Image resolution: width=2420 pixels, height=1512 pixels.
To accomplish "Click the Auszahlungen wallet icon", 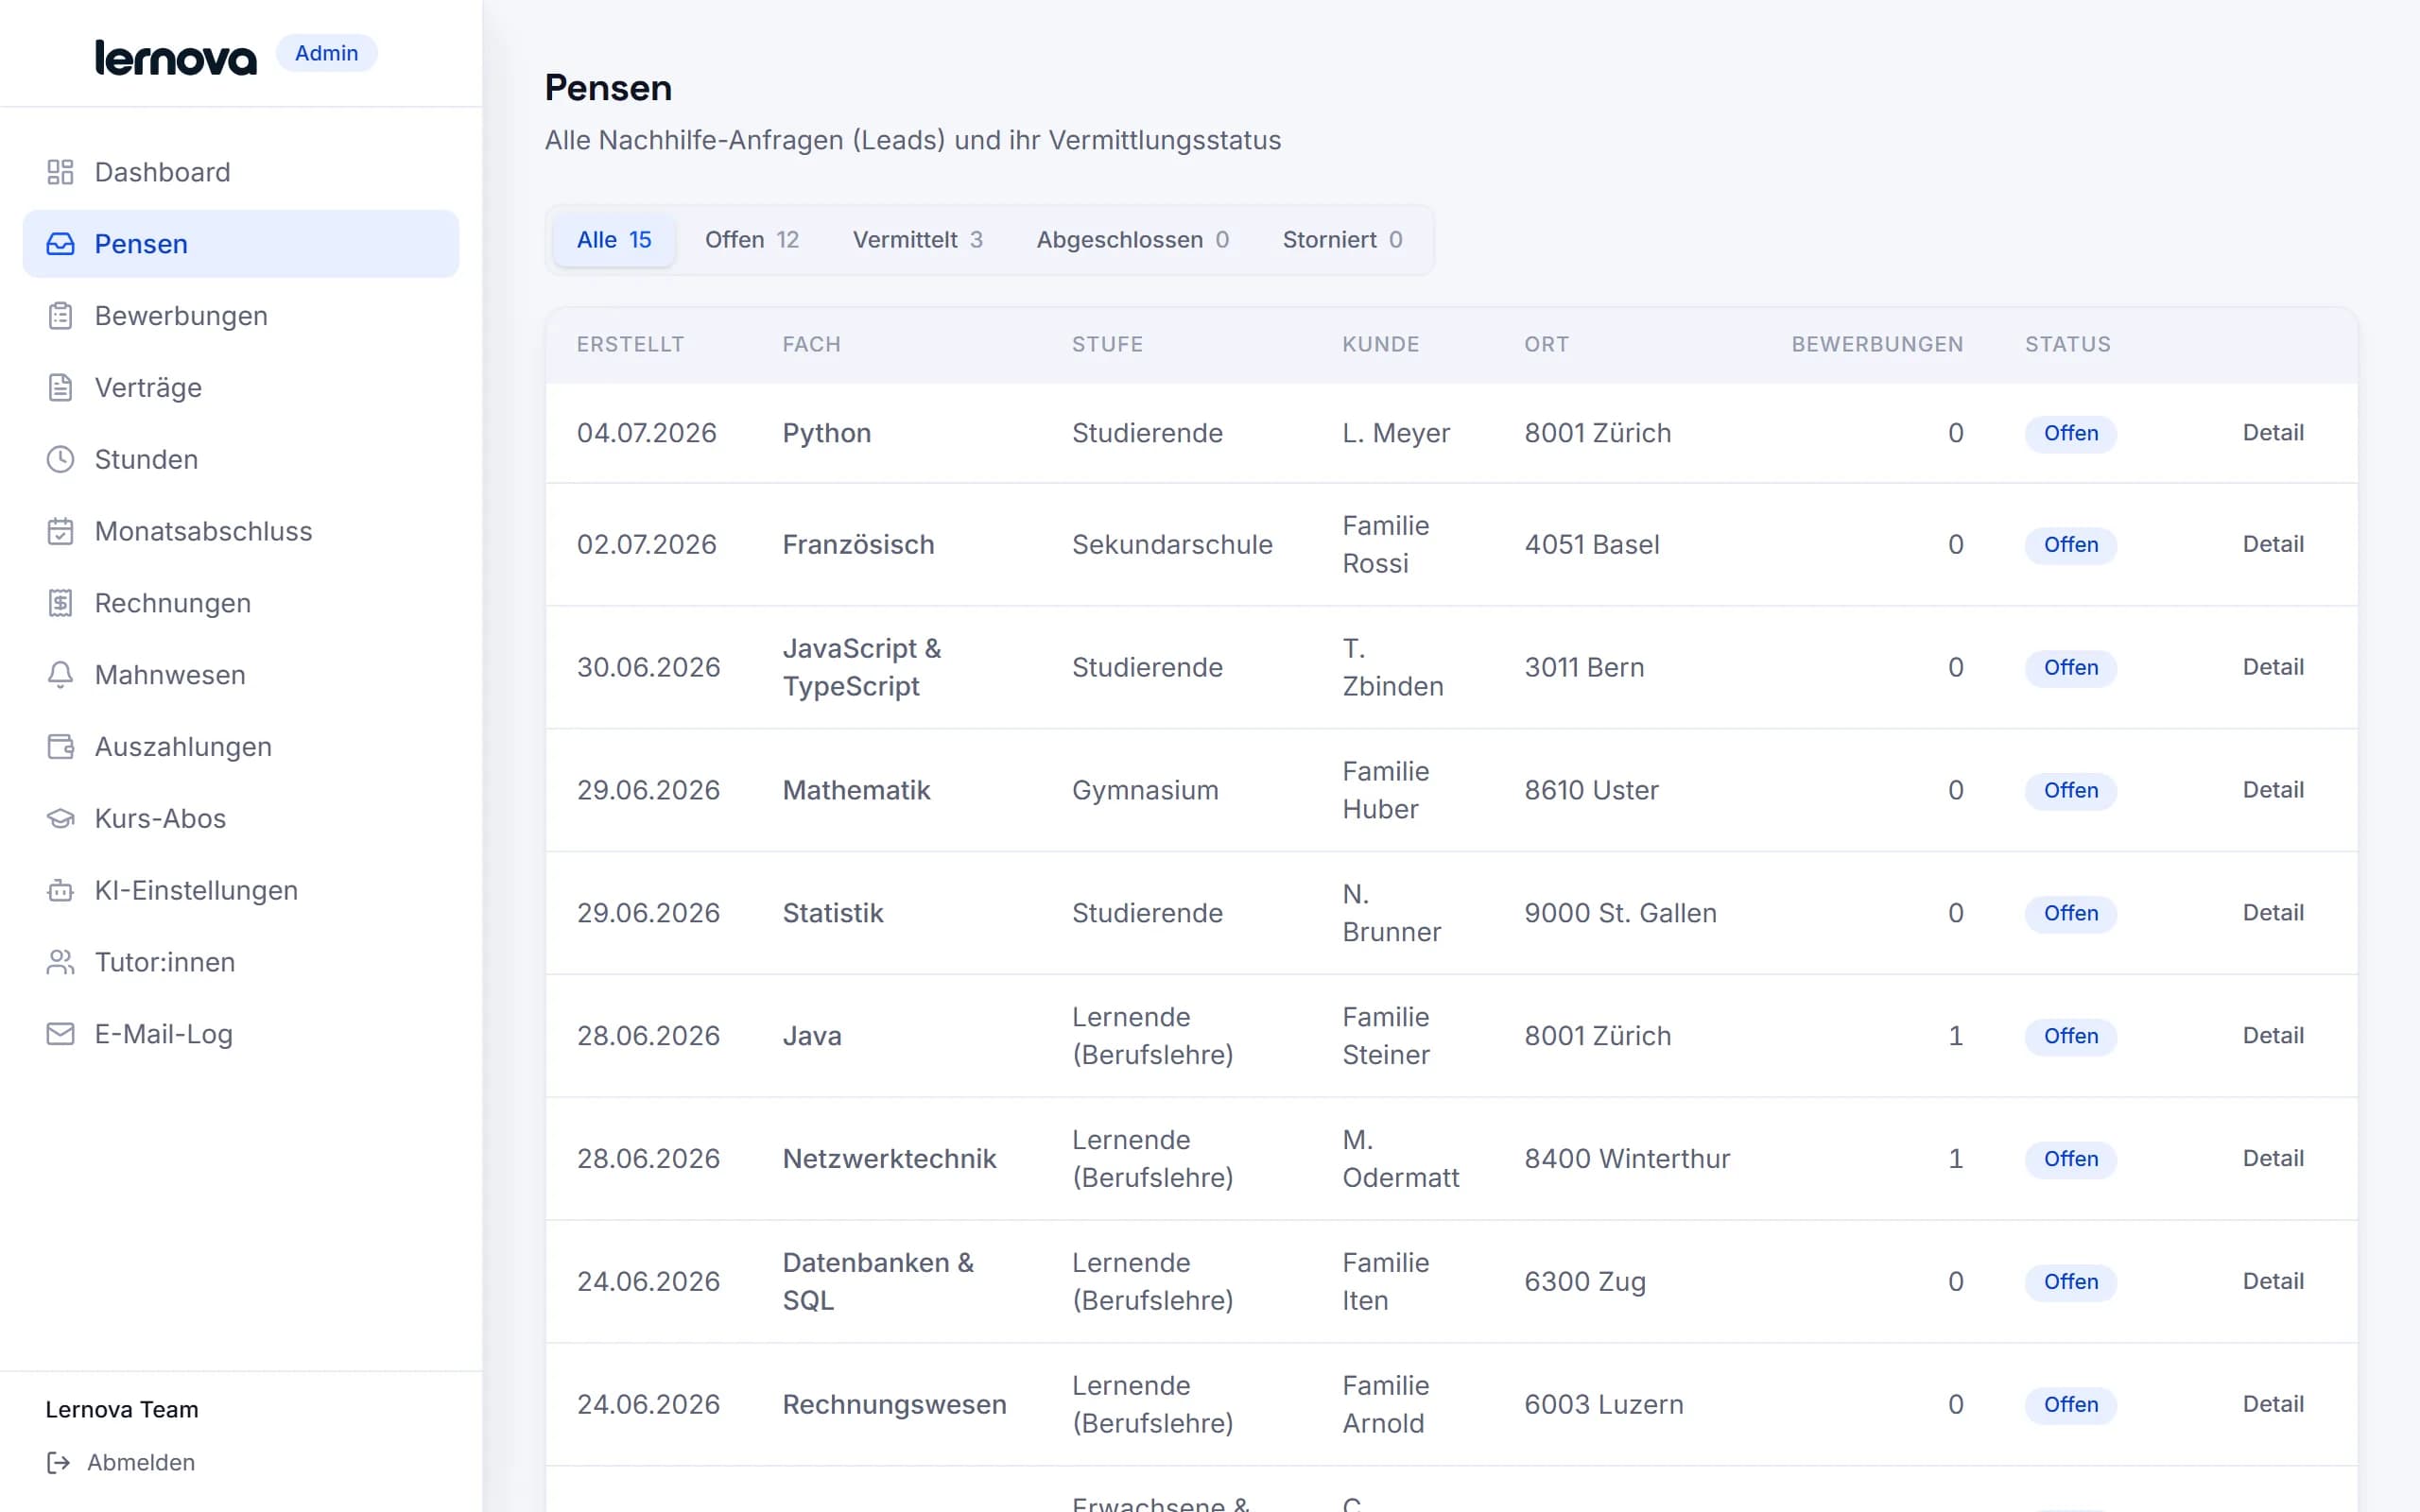I will tap(60, 747).
